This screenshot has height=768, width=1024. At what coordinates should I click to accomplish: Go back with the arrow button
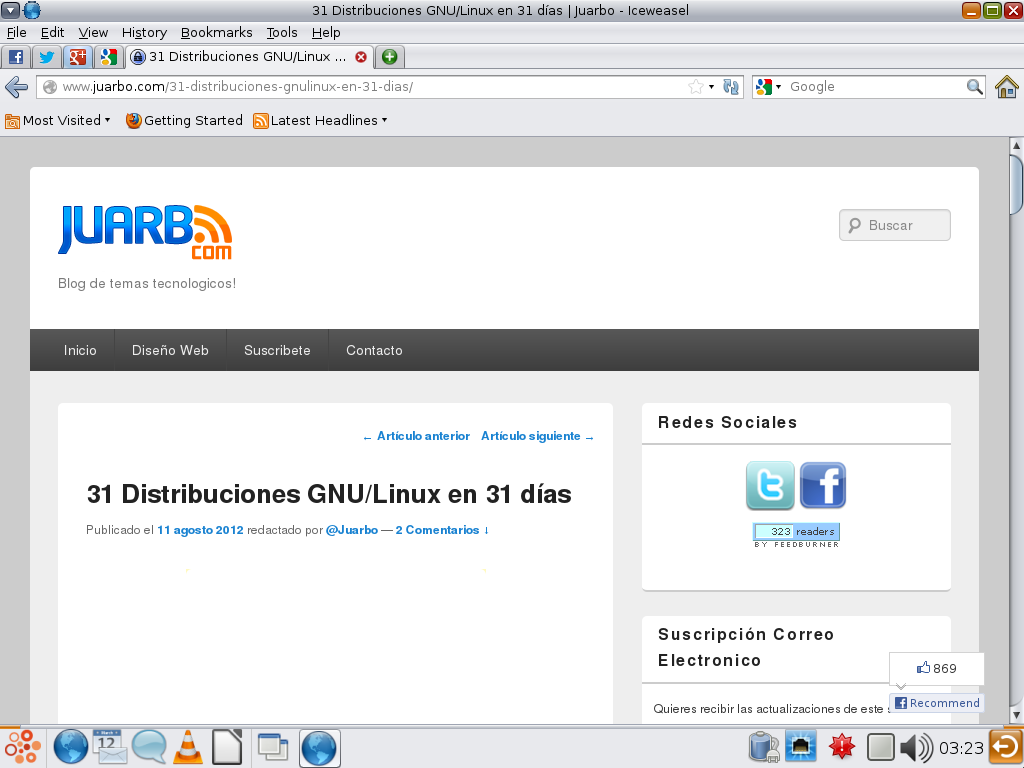pos(16,86)
